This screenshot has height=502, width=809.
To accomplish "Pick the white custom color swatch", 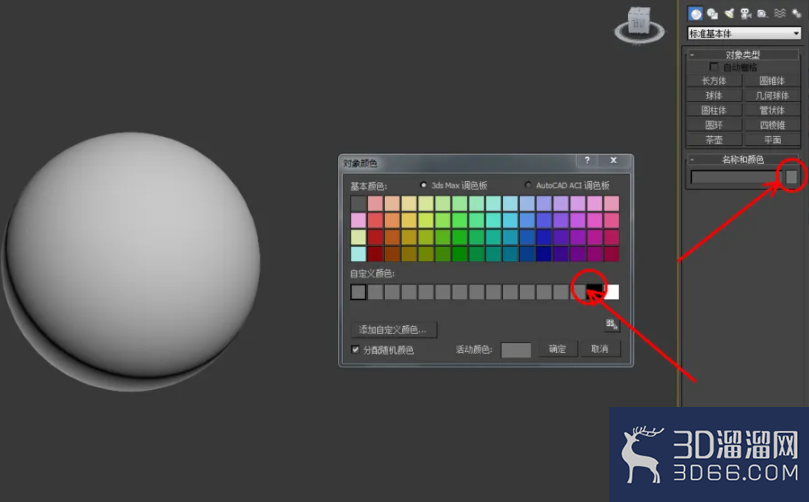I will pyautogui.click(x=611, y=292).
